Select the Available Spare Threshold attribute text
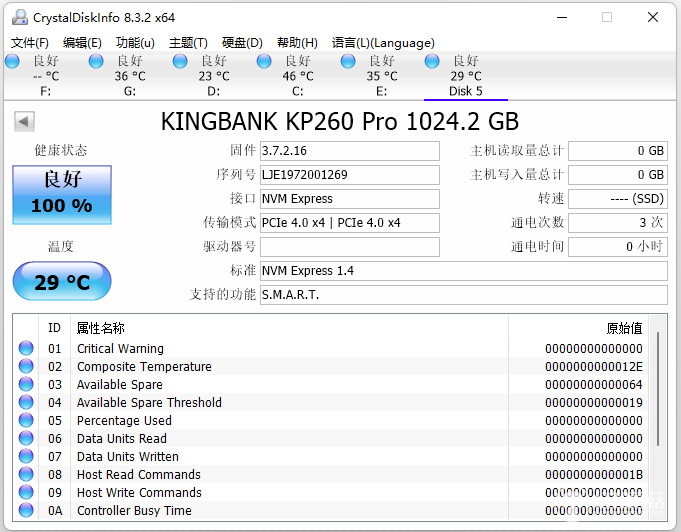Image resolution: width=681 pixels, height=532 pixels. (149, 403)
